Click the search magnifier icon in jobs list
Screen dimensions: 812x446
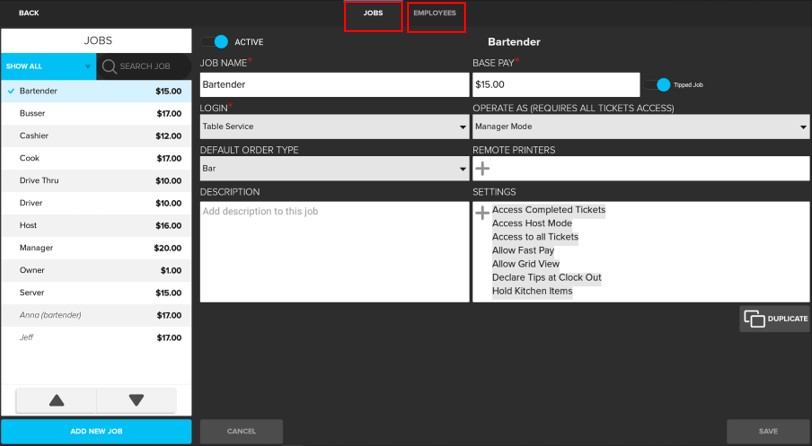tap(109, 66)
